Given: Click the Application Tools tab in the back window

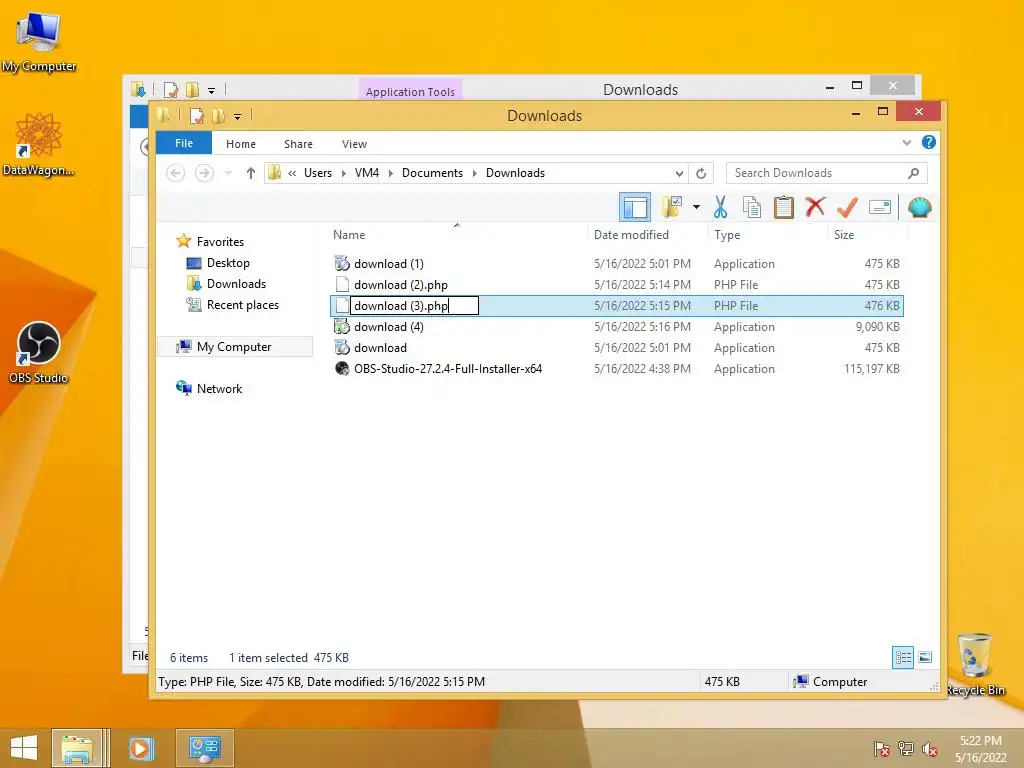Looking at the screenshot, I should click(x=410, y=91).
